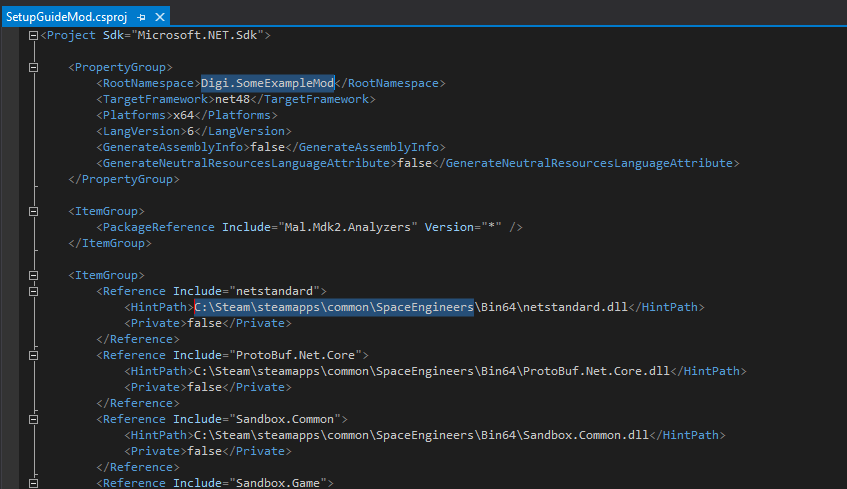Click the GenerateAssemblyInfo false value

(264, 147)
